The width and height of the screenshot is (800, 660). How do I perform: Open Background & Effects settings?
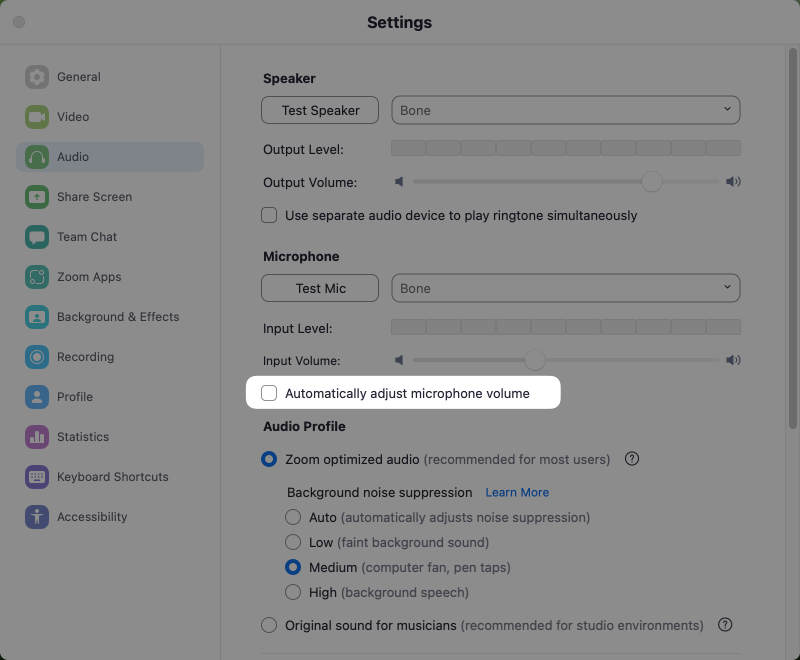[x=110, y=317]
